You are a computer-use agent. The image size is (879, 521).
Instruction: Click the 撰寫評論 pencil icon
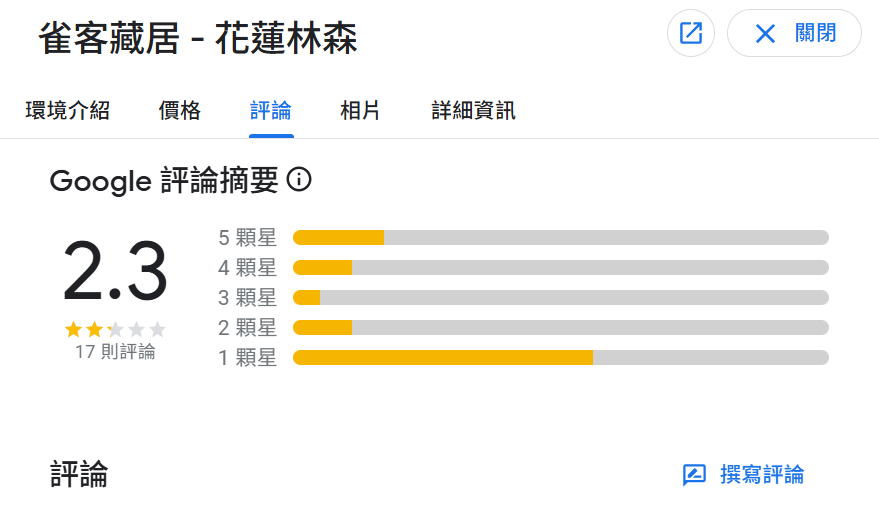point(694,475)
